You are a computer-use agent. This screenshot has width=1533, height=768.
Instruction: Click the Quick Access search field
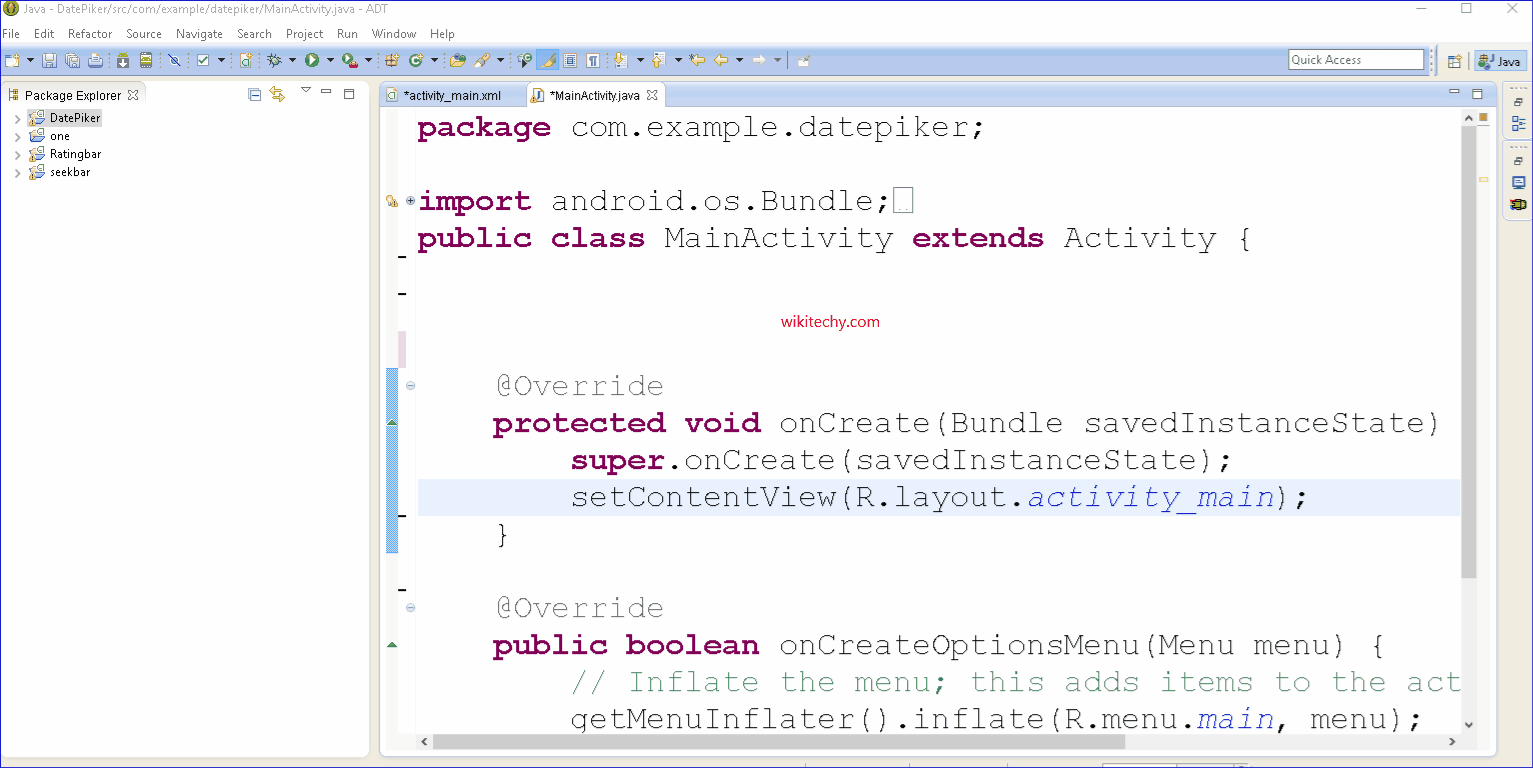click(1355, 60)
